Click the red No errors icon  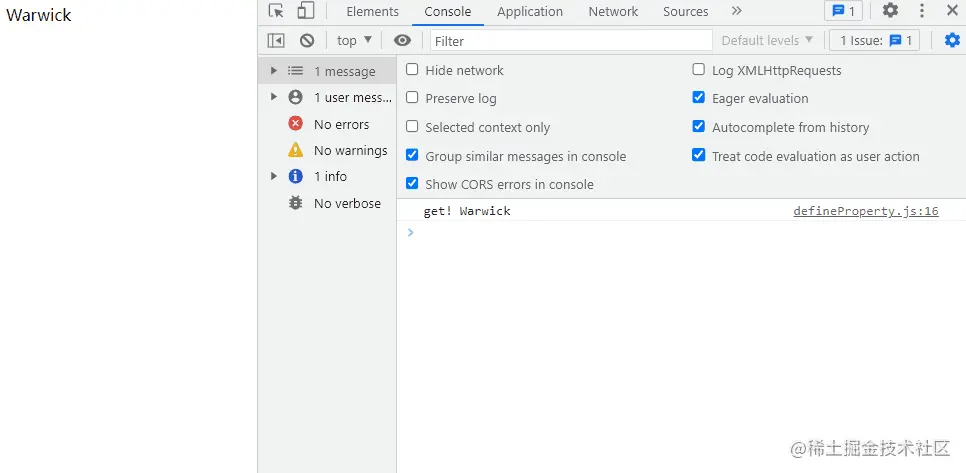point(296,124)
